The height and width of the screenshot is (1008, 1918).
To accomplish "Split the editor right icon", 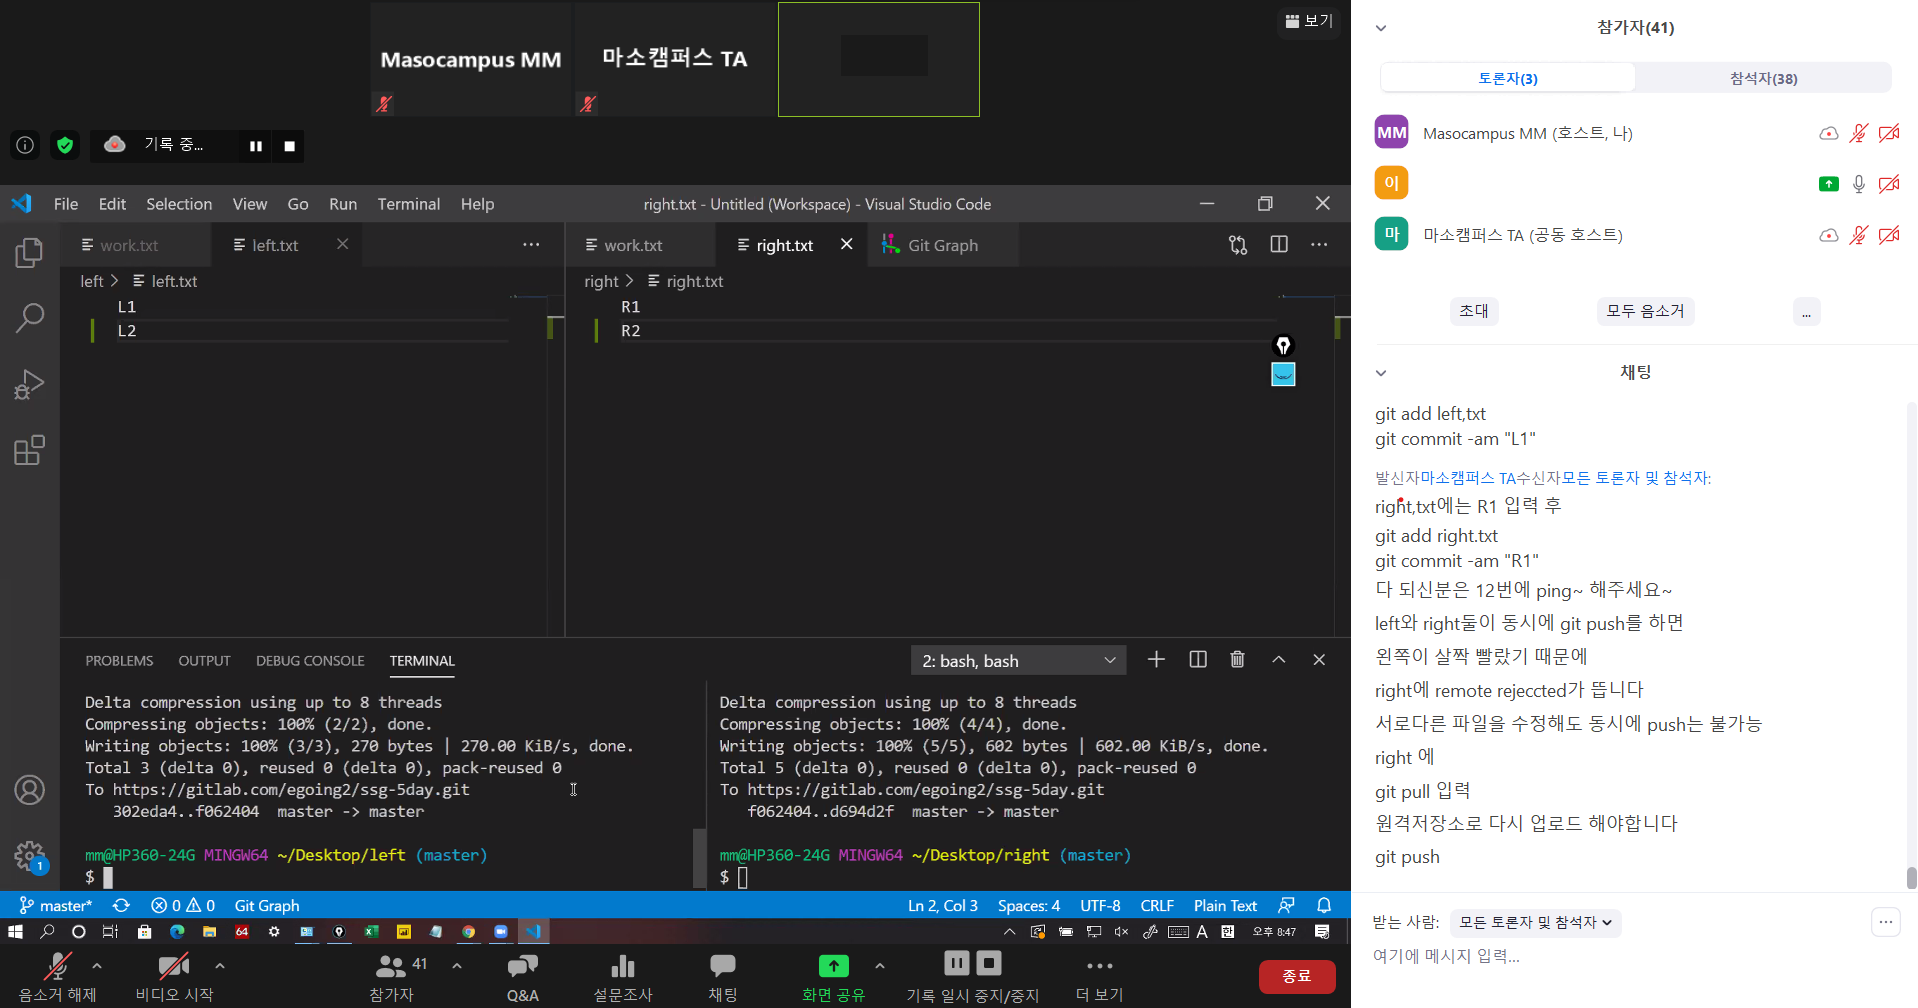I will 1278,245.
